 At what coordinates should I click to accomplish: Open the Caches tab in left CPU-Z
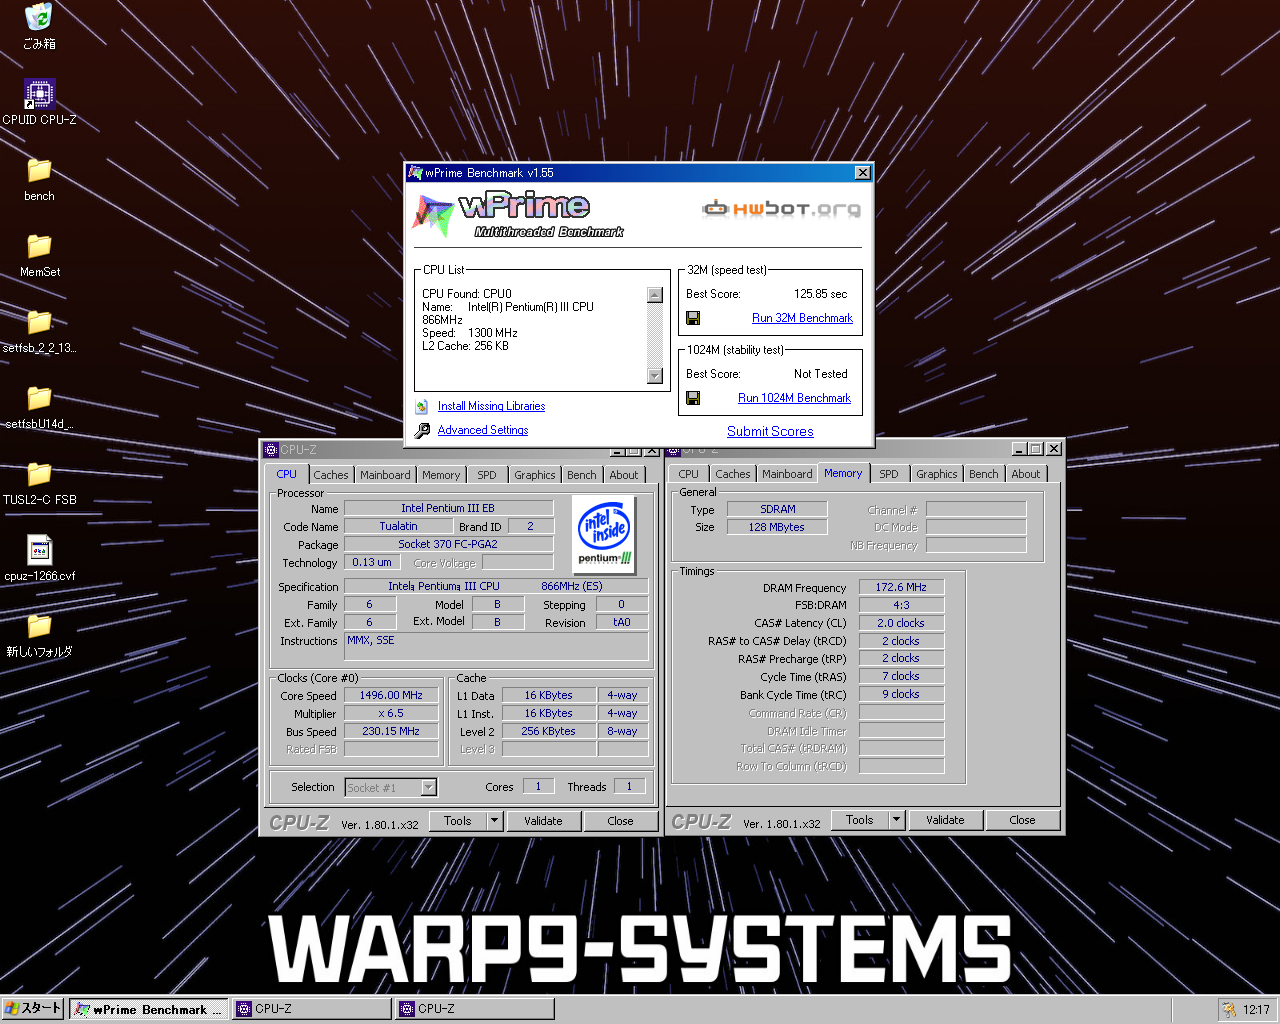click(331, 475)
